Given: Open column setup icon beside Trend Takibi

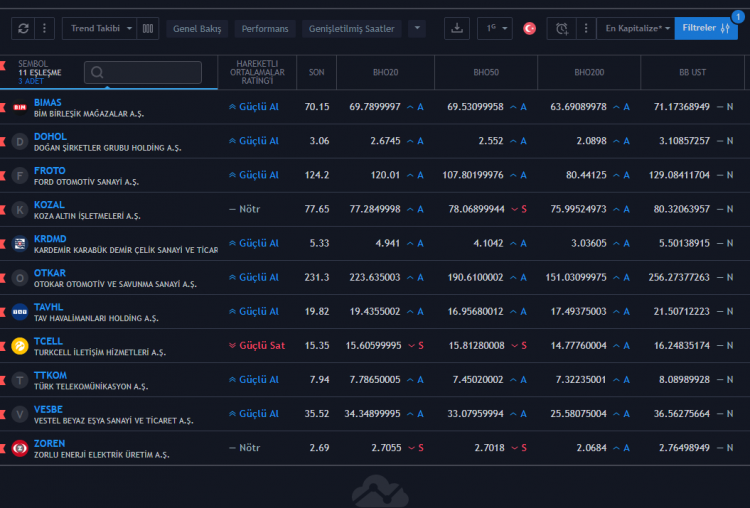Looking at the screenshot, I should tap(148, 29).
